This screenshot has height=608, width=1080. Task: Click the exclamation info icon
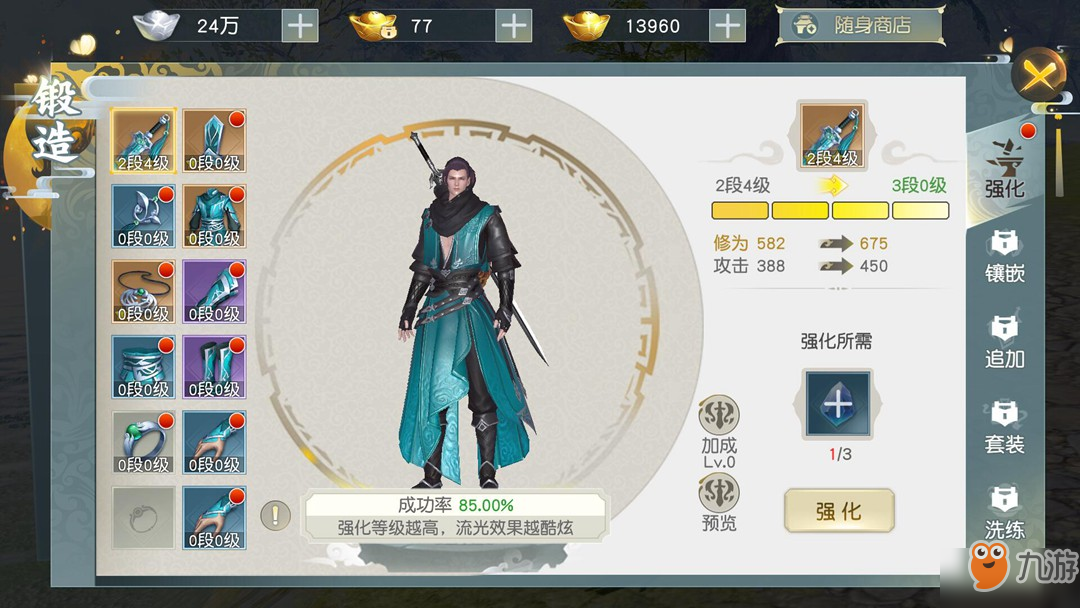(x=276, y=515)
